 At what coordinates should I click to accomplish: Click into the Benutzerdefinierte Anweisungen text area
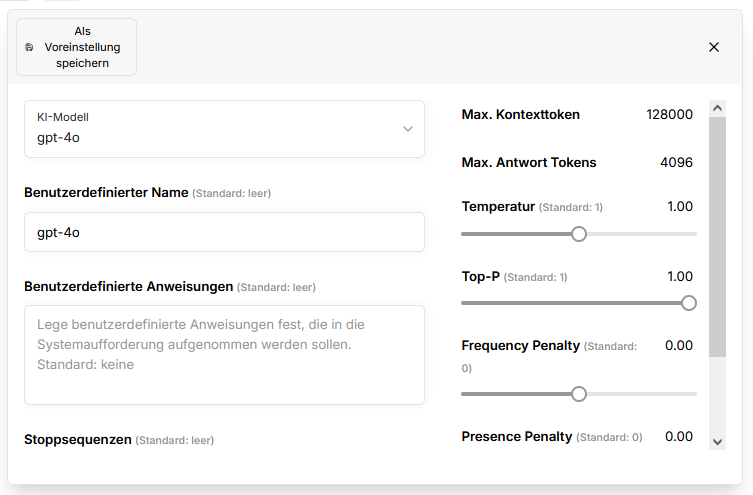point(224,354)
